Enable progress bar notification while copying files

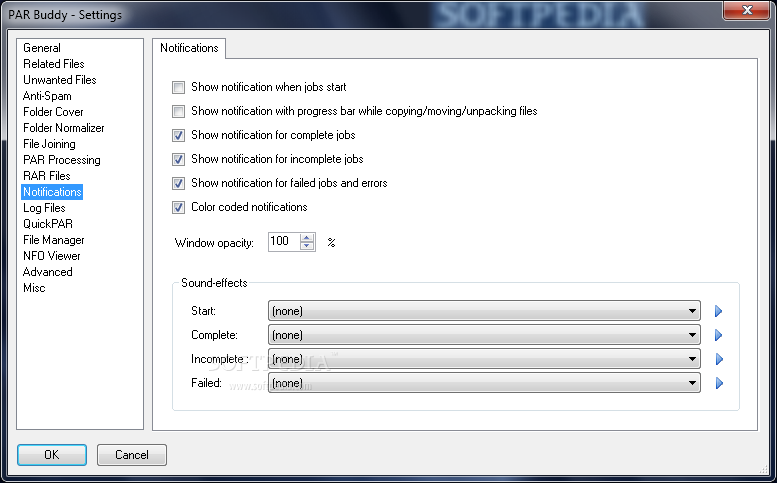point(178,111)
